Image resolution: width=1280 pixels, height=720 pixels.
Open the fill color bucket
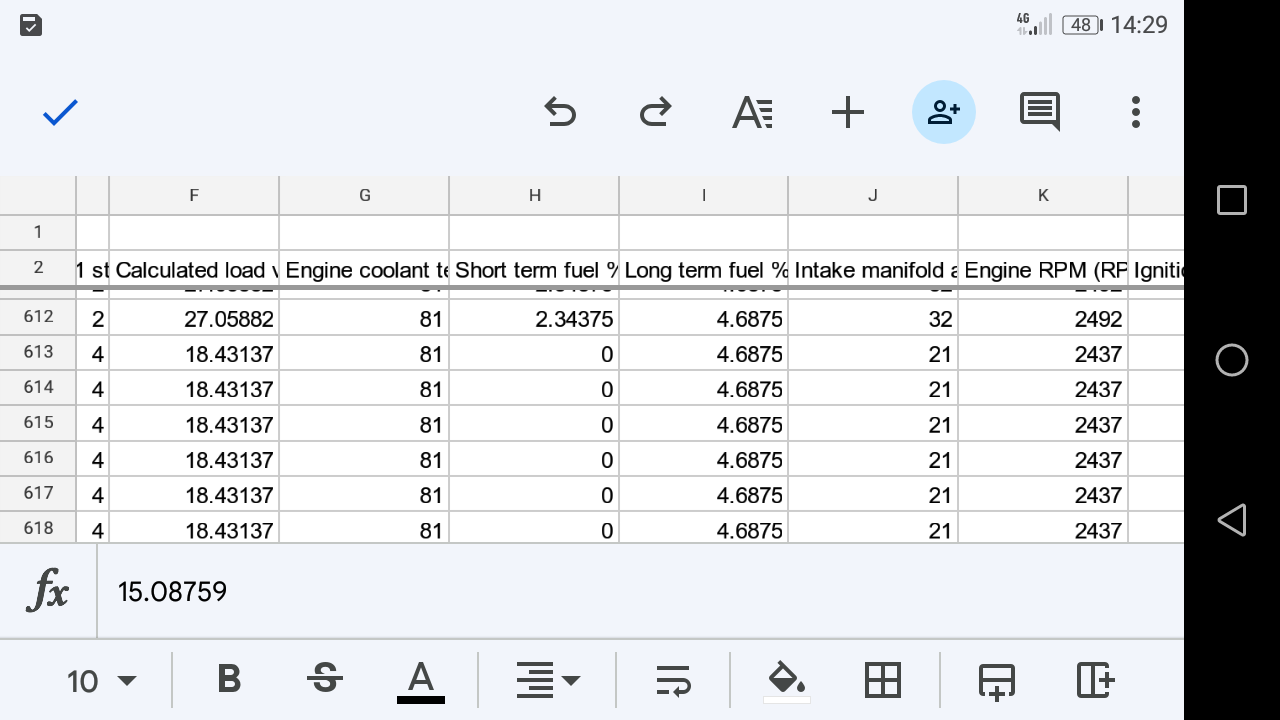pos(787,681)
